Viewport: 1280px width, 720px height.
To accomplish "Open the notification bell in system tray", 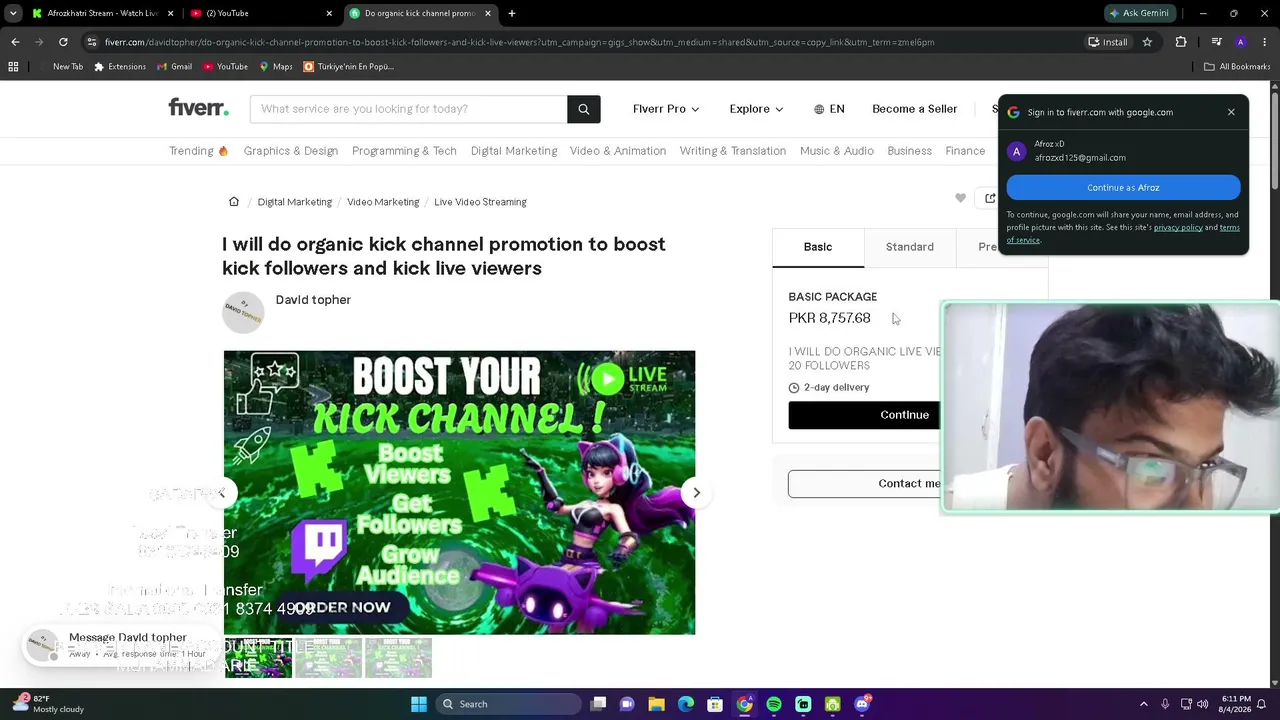I will coord(1261,704).
